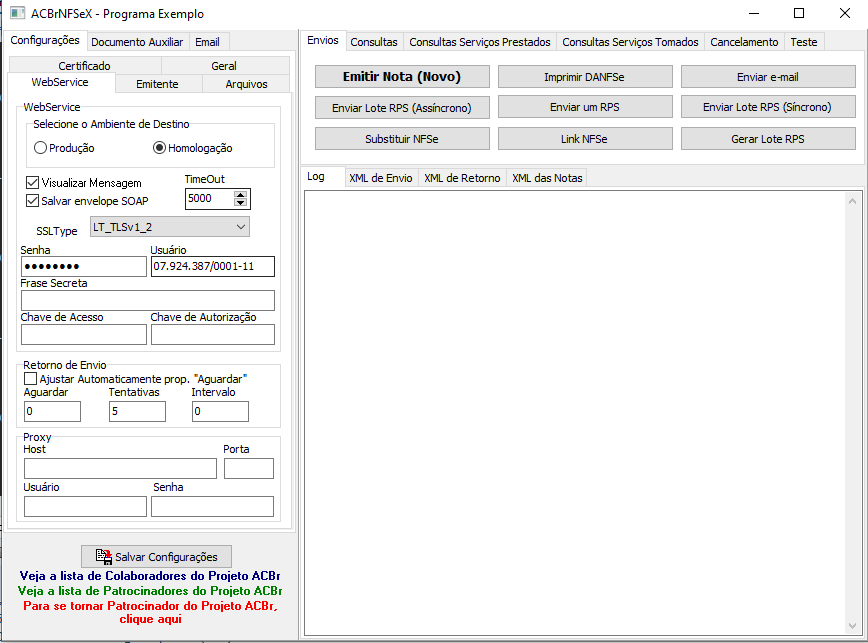Click the Intervalo value field

point(220,411)
